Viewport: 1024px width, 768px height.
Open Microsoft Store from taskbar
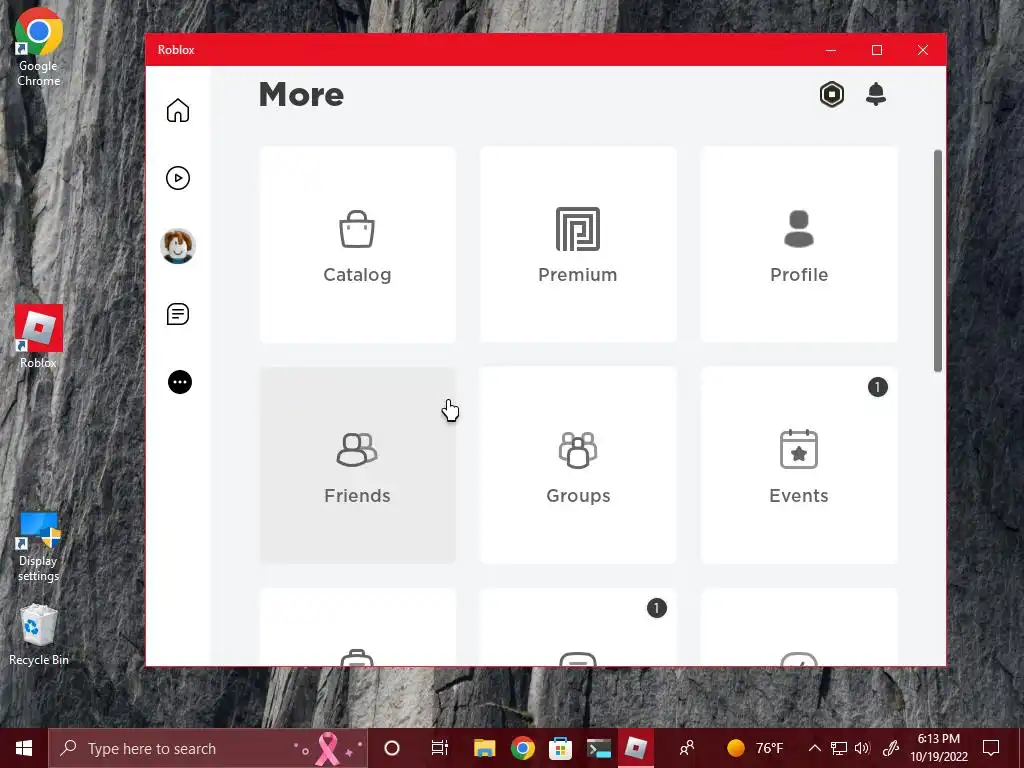coord(560,748)
